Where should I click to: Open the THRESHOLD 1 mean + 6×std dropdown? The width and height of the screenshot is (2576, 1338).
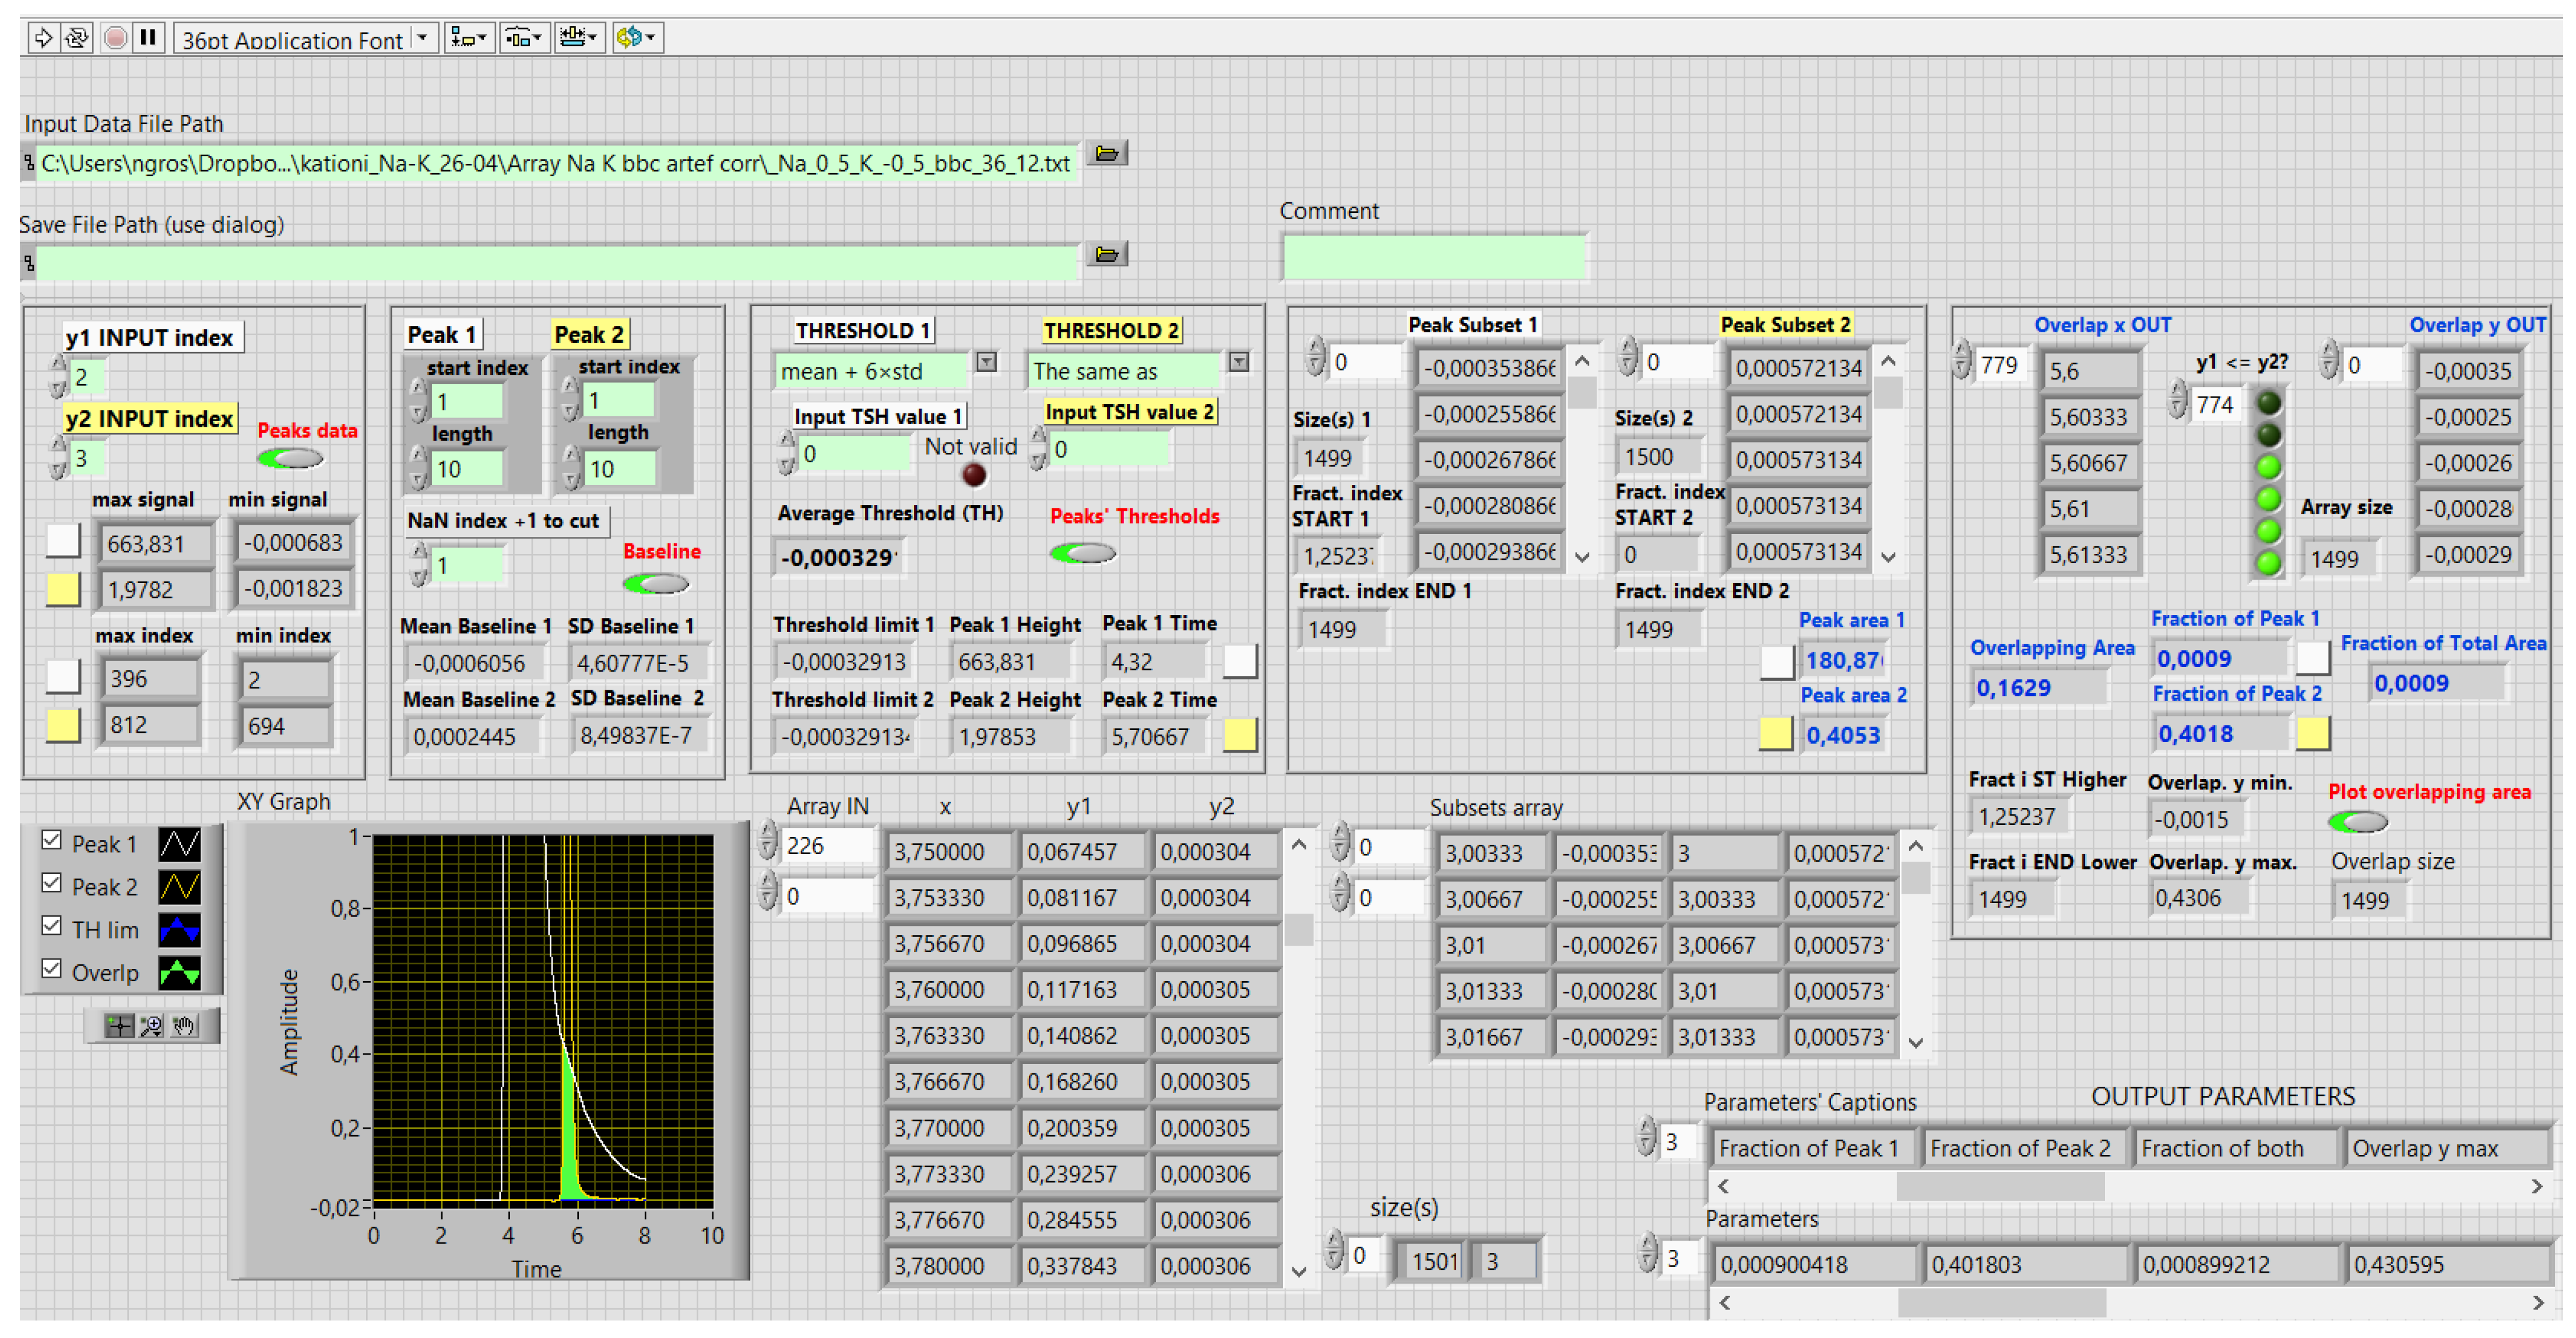[x=986, y=362]
